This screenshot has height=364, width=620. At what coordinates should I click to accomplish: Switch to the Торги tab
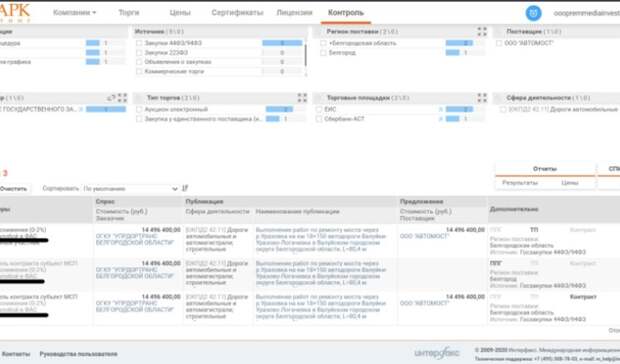tap(129, 13)
